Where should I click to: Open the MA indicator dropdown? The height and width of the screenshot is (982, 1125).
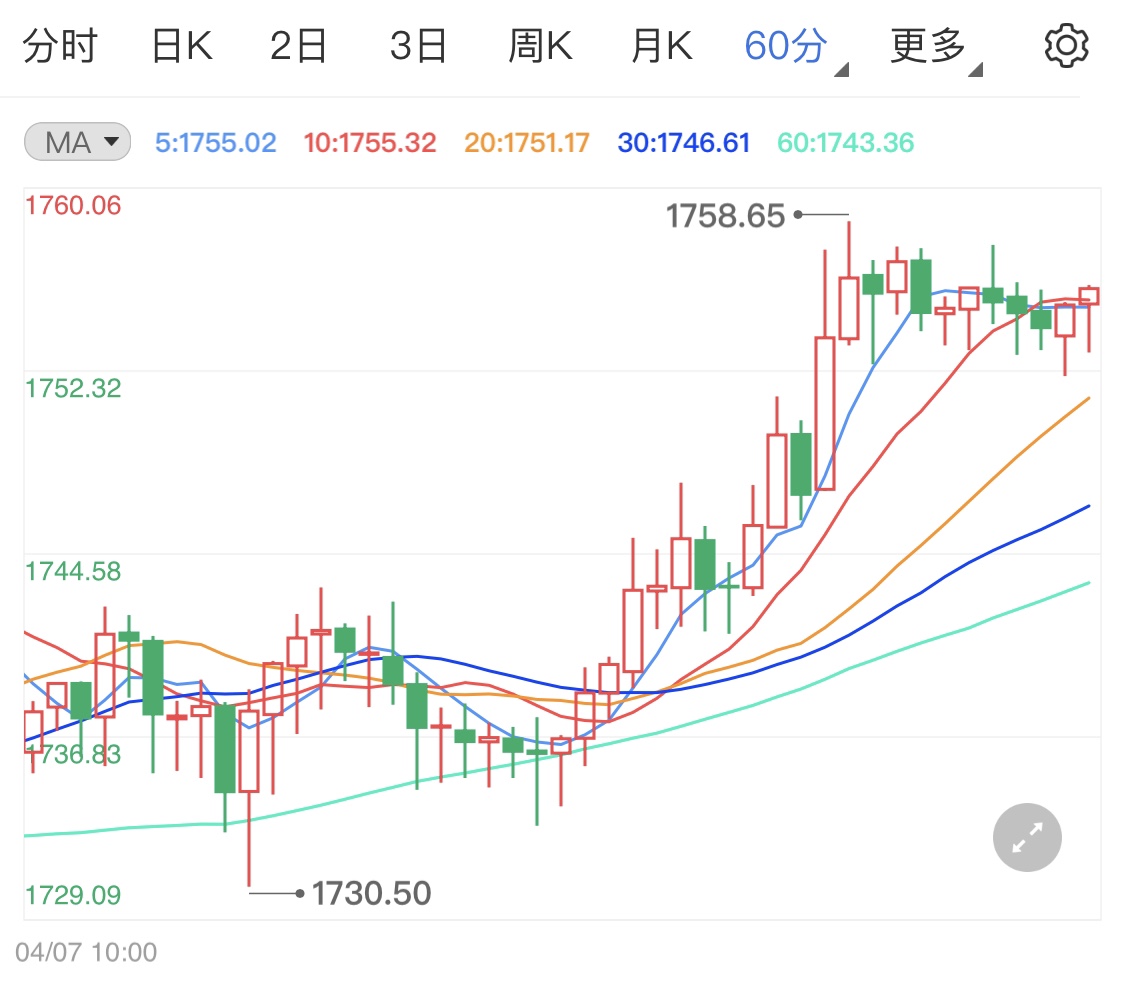[x=77, y=141]
